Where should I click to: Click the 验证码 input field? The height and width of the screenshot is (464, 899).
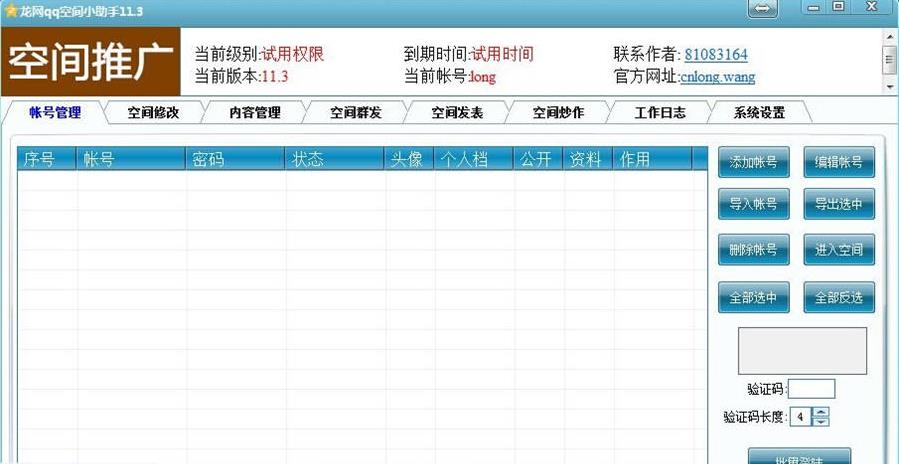click(x=811, y=389)
